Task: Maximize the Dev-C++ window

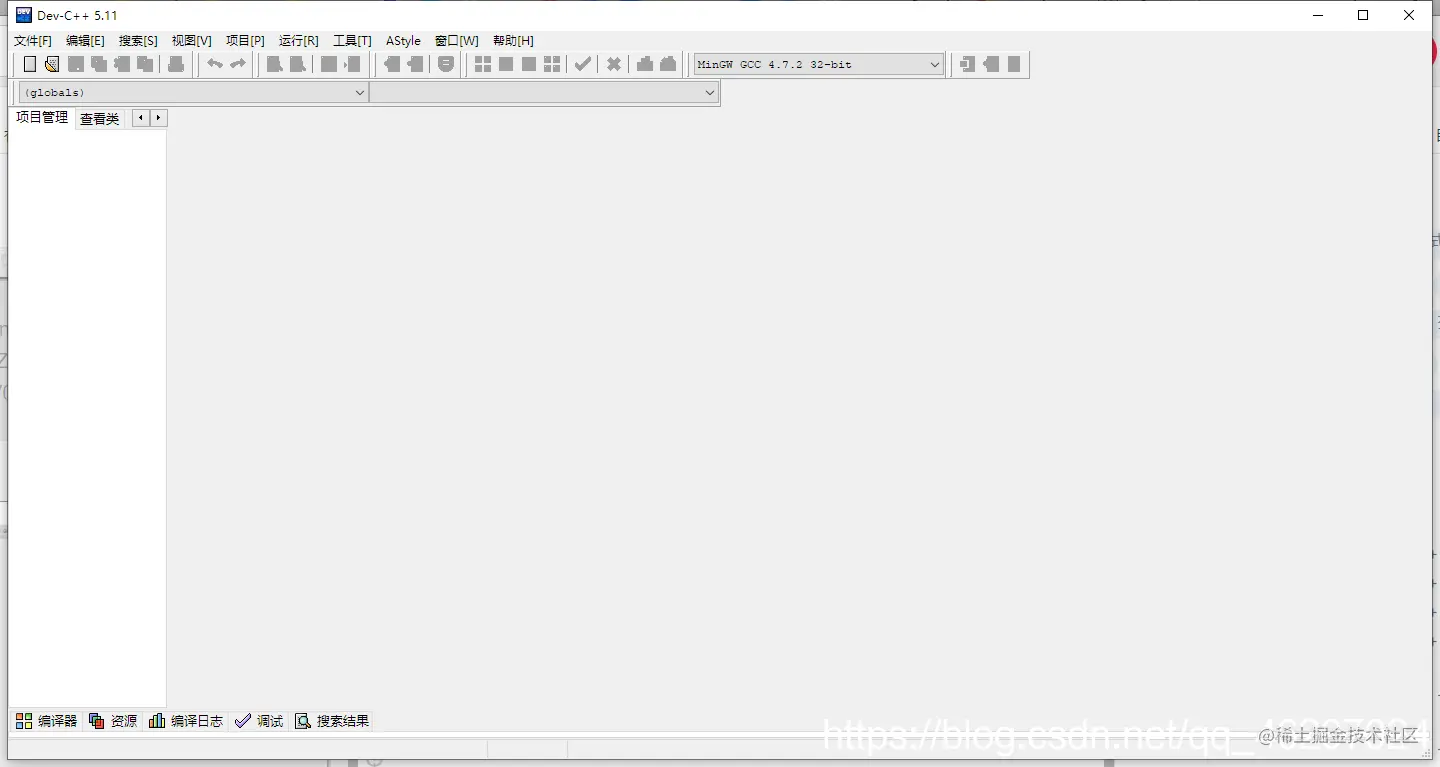Action: (1363, 15)
